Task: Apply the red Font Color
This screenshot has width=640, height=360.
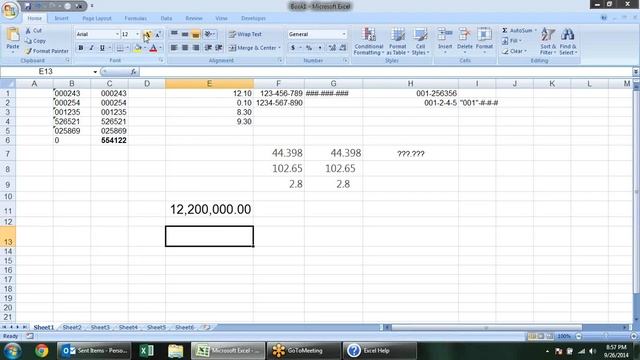Action: (153, 48)
